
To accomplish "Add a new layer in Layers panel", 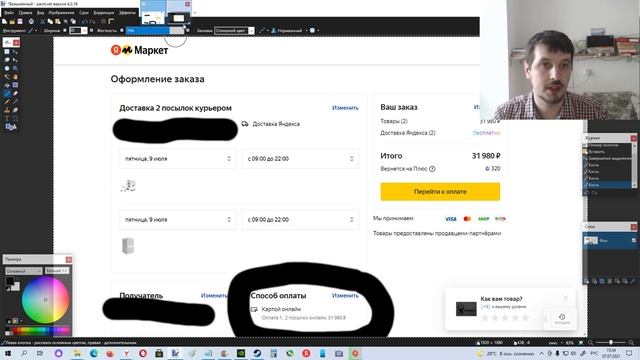I will (x=587, y=281).
